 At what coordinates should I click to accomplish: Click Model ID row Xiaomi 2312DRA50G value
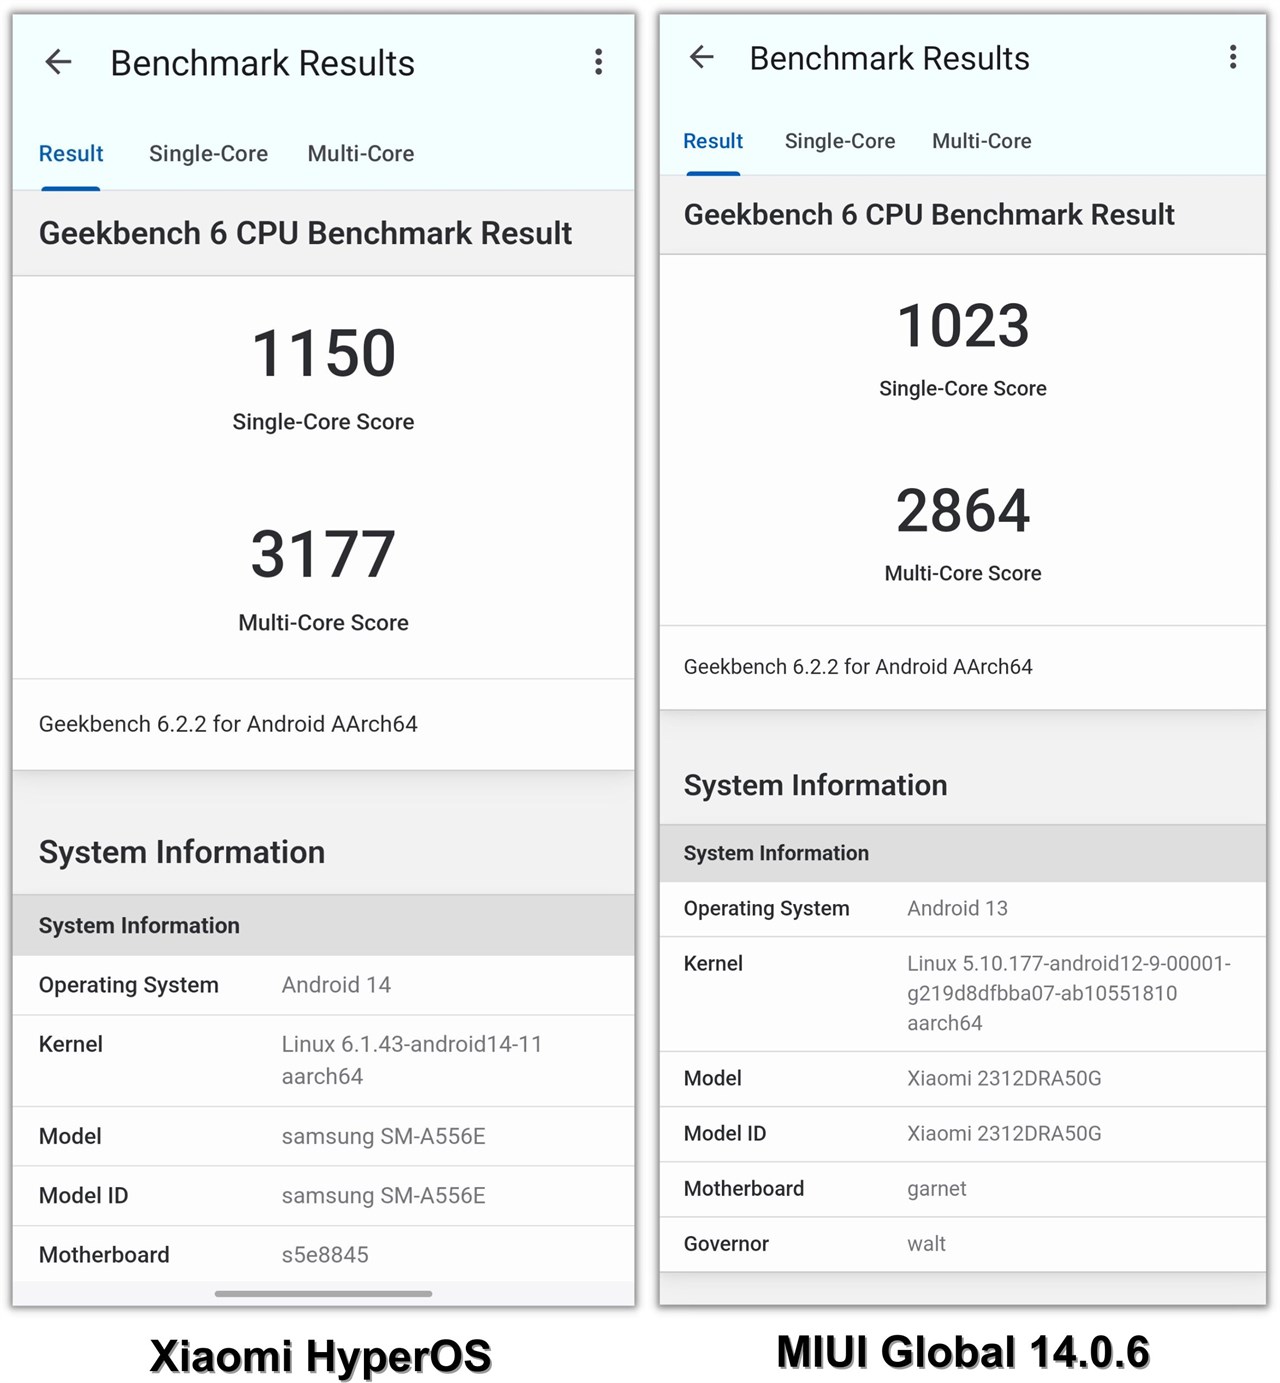(1004, 1133)
